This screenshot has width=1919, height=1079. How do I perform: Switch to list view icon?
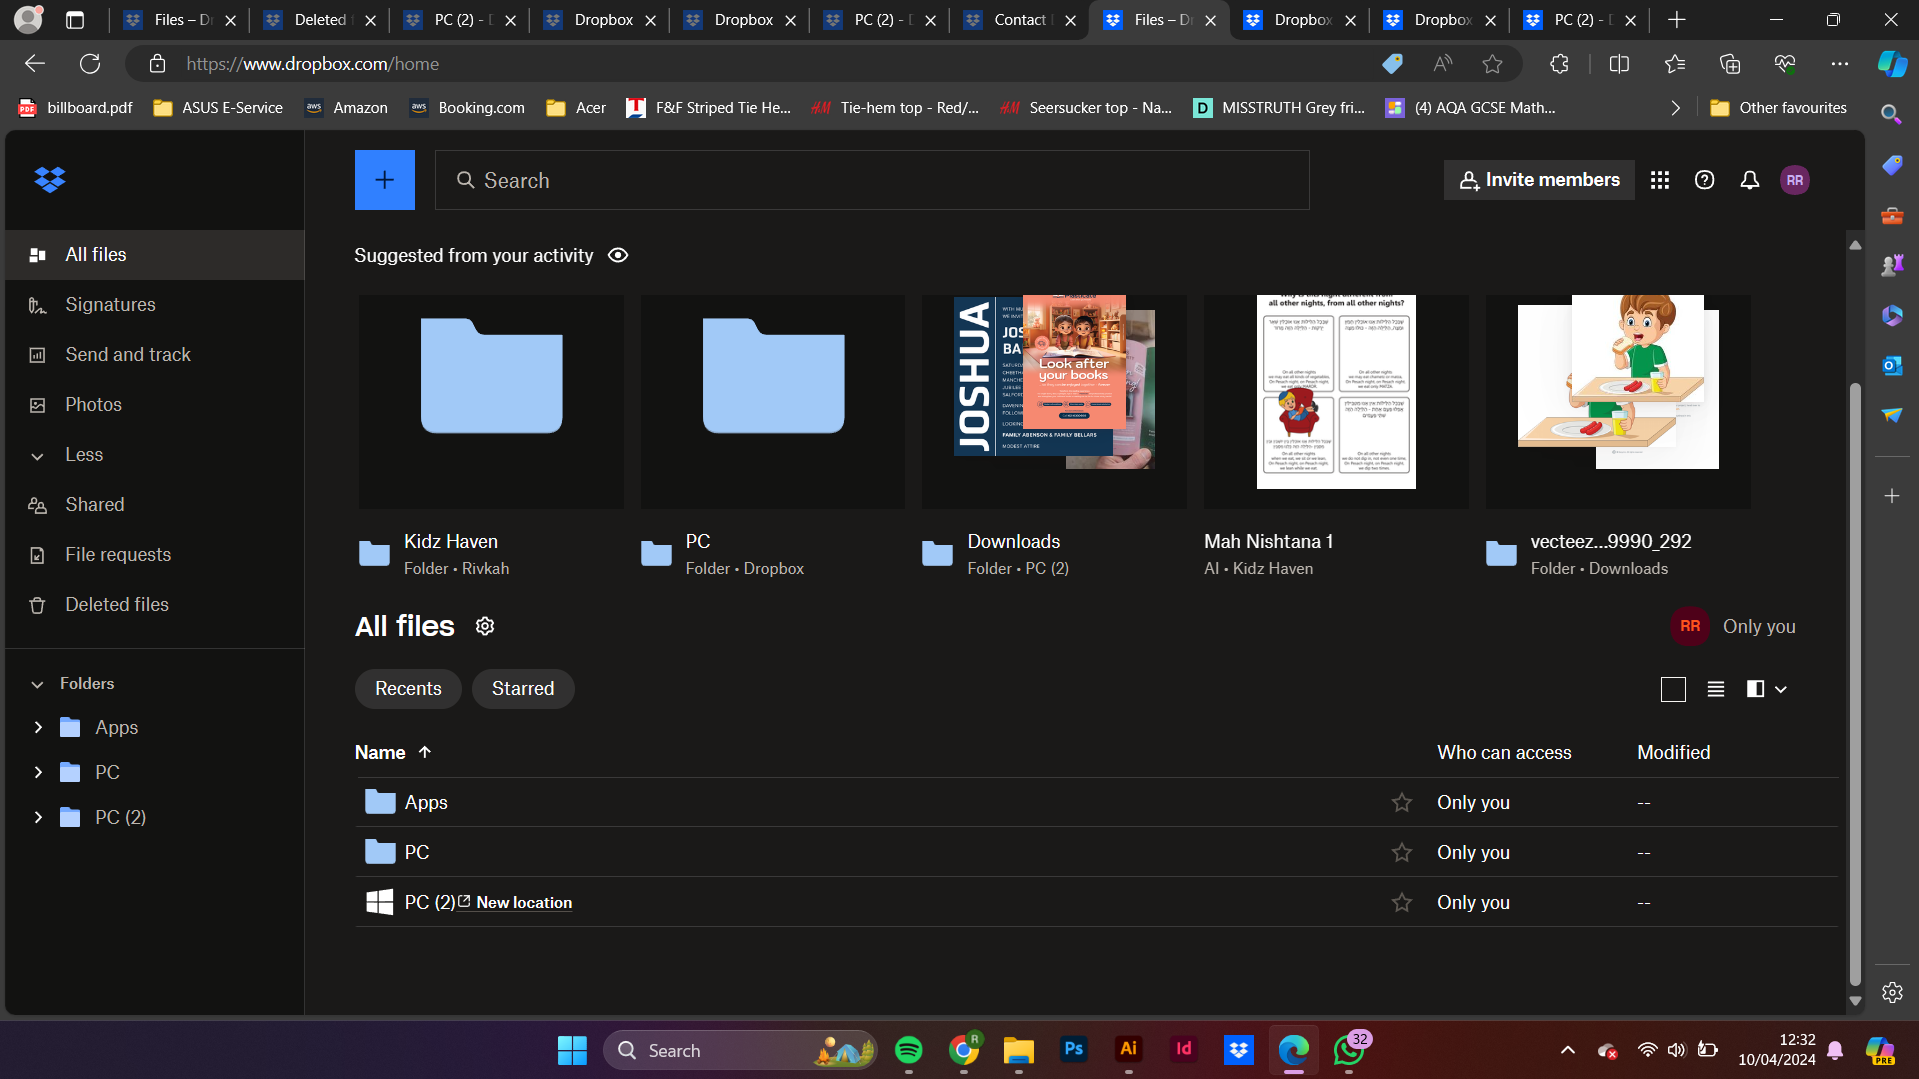(x=1716, y=689)
